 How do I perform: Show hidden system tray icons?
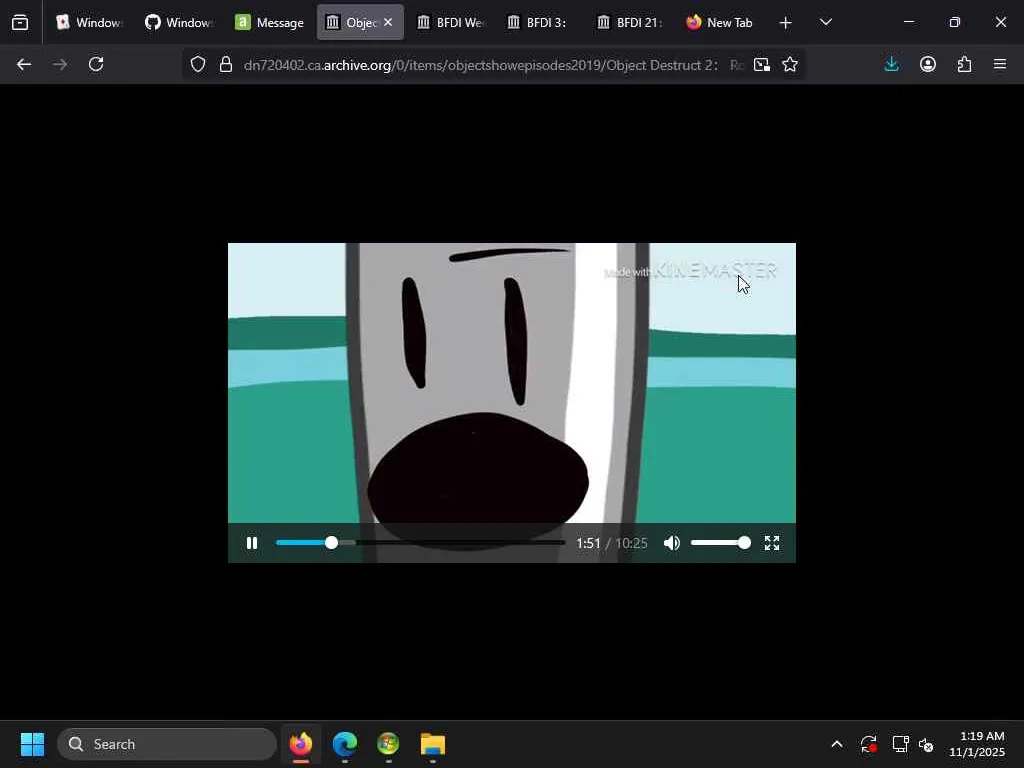[837, 744]
